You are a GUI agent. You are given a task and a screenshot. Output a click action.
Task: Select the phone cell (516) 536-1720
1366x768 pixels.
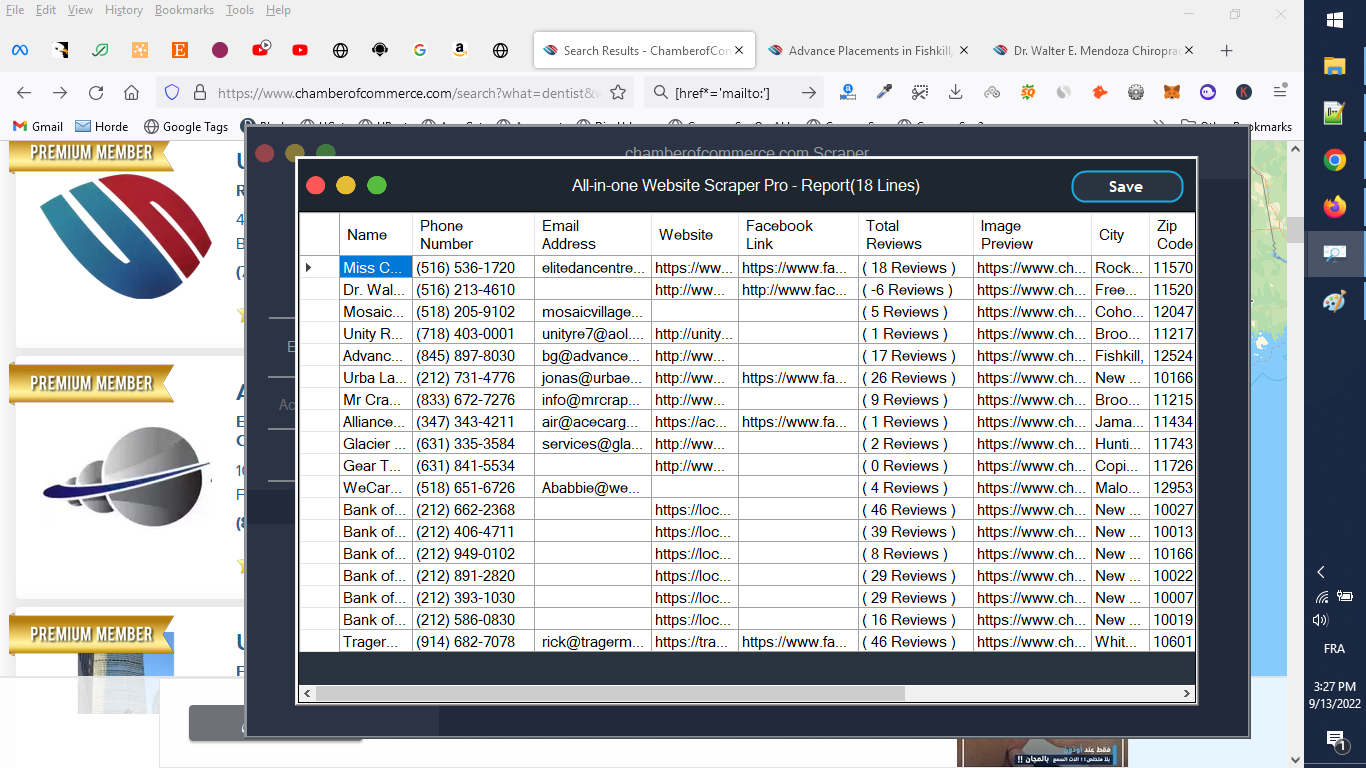(473, 268)
